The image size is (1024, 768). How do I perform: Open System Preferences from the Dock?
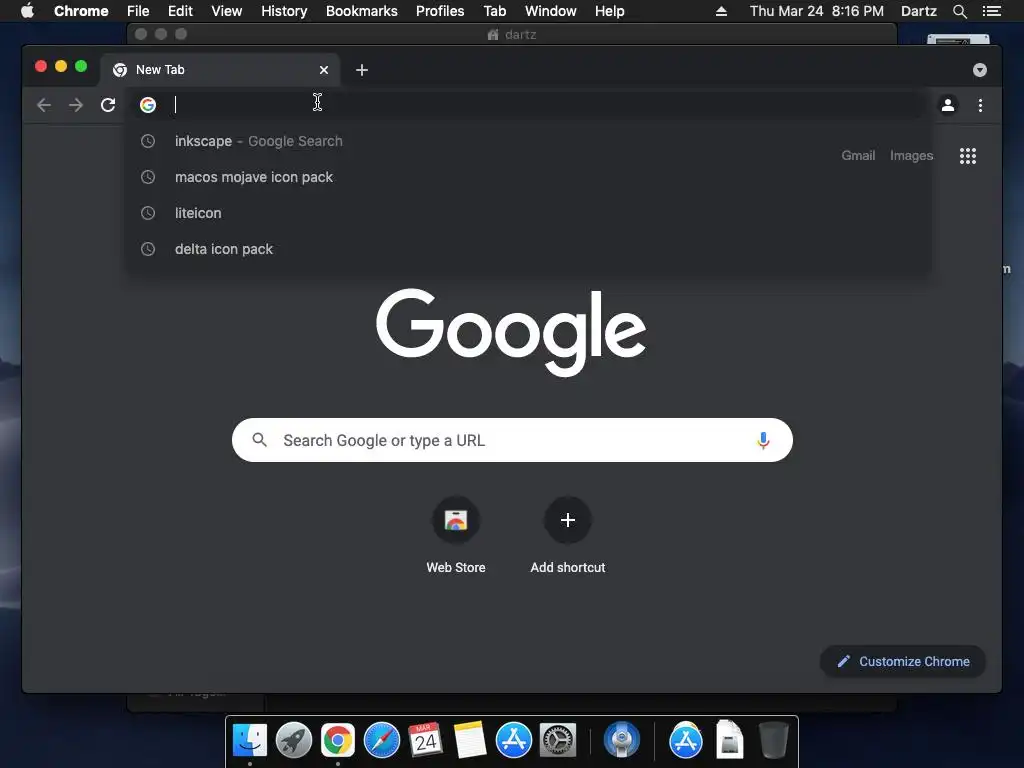click(558, 741)
